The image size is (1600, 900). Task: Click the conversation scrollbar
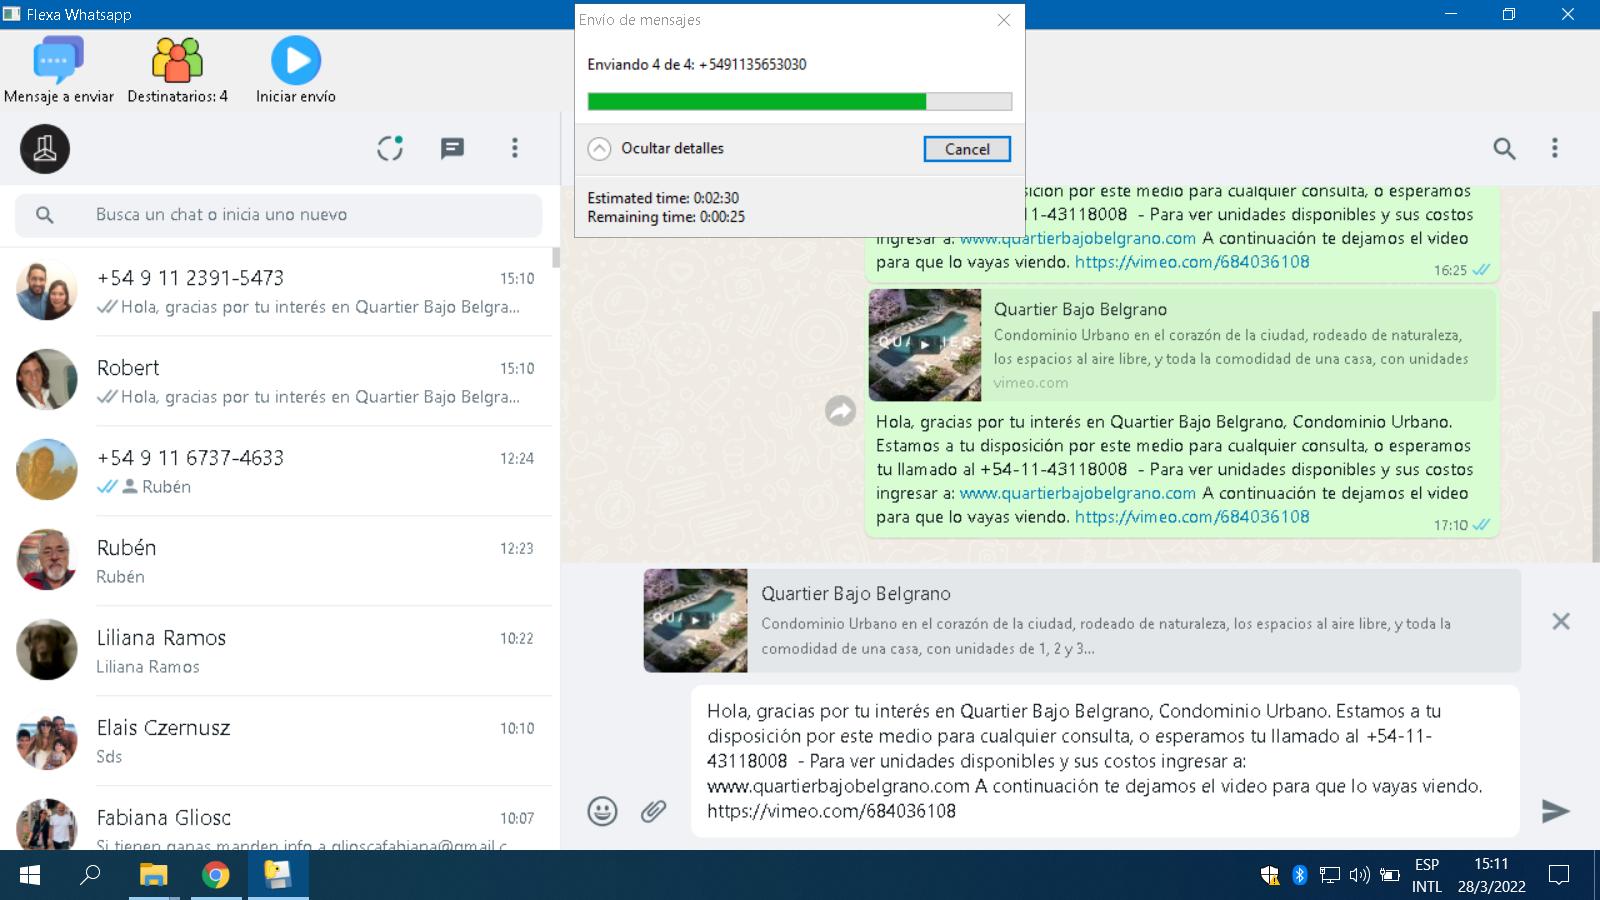click(x=1595, y=435)
